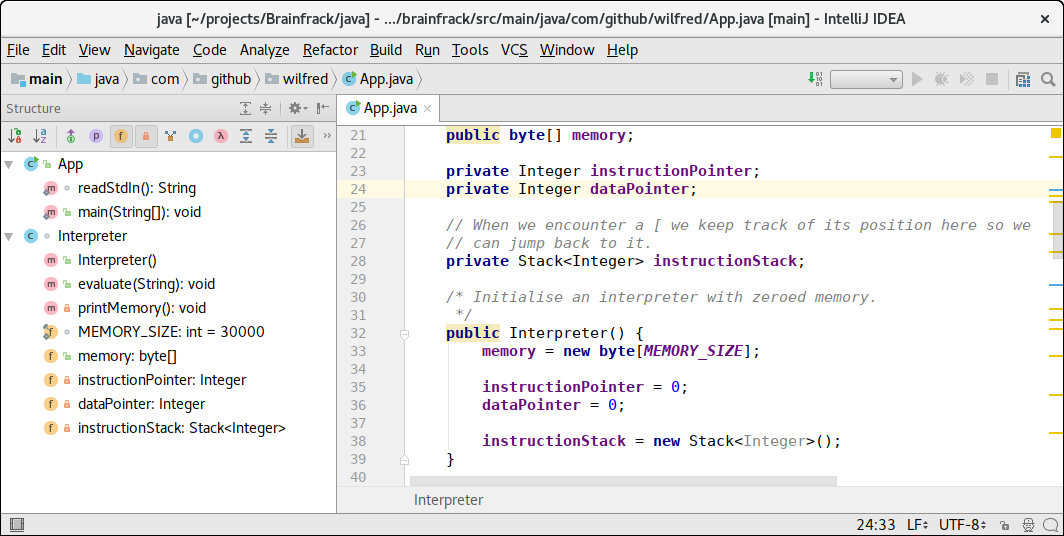Image resolution: width=1064 pixels, height=536 pixels.
Task: Select evaluate(String) method in Structure tree
Action: [146, 284]
